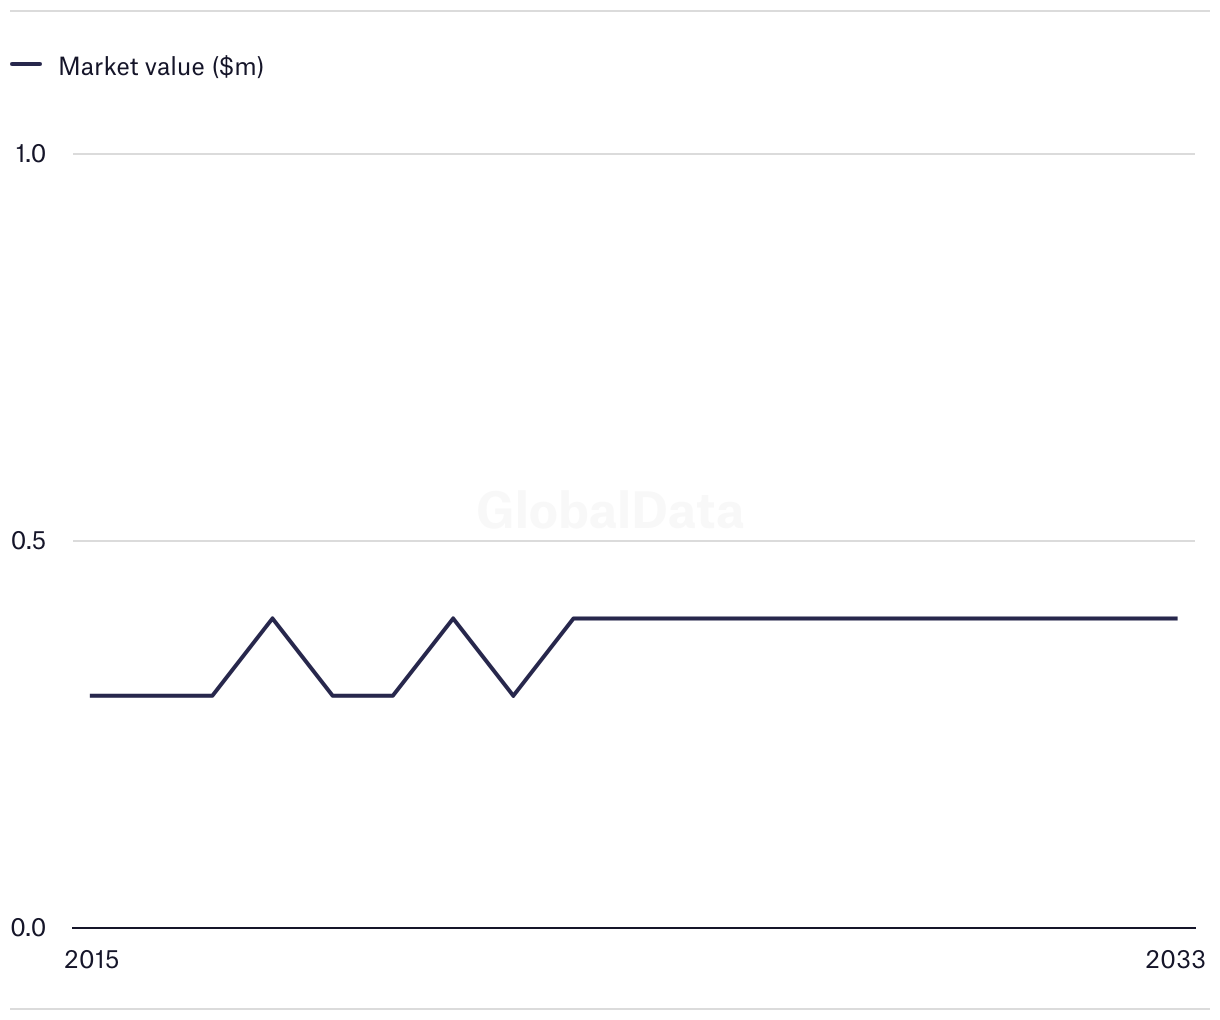
Task: Click the 1.0 horizontal gridline
Action: (634, 154)
